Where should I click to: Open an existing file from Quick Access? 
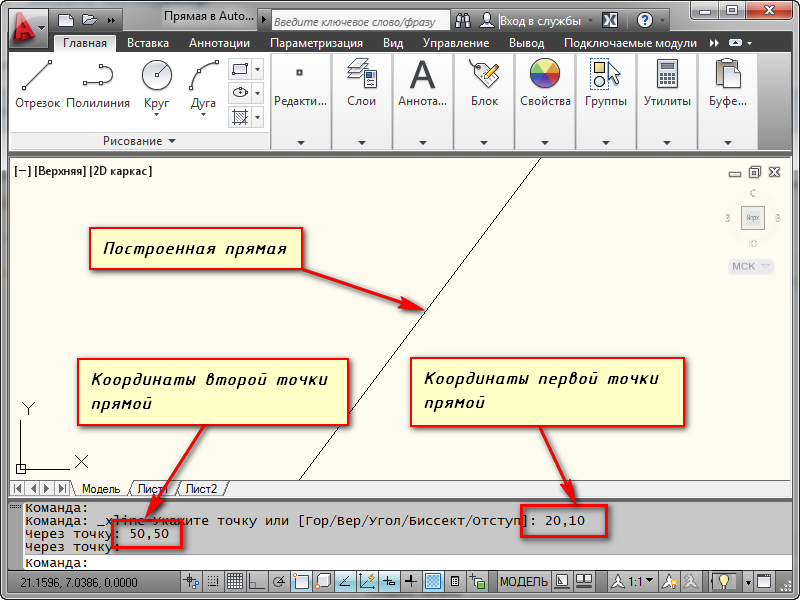90,20
